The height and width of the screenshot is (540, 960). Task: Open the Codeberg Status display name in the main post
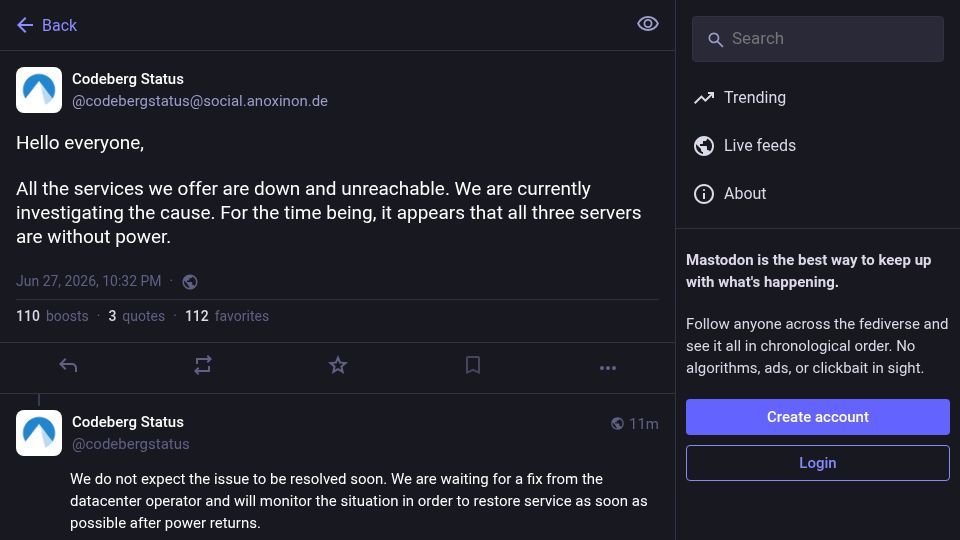[128, 79]
